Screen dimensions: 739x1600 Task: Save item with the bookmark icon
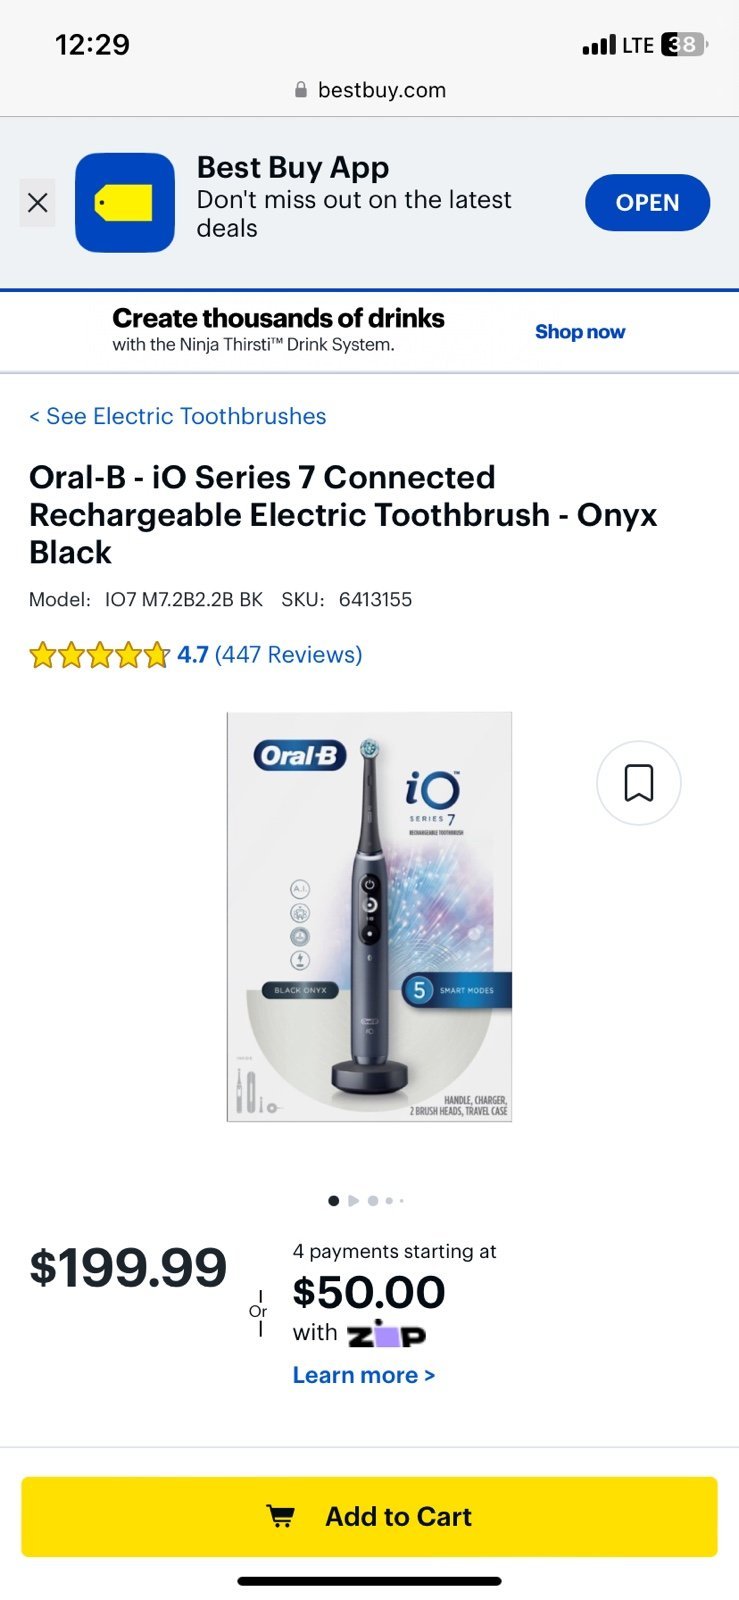[639, 783]
